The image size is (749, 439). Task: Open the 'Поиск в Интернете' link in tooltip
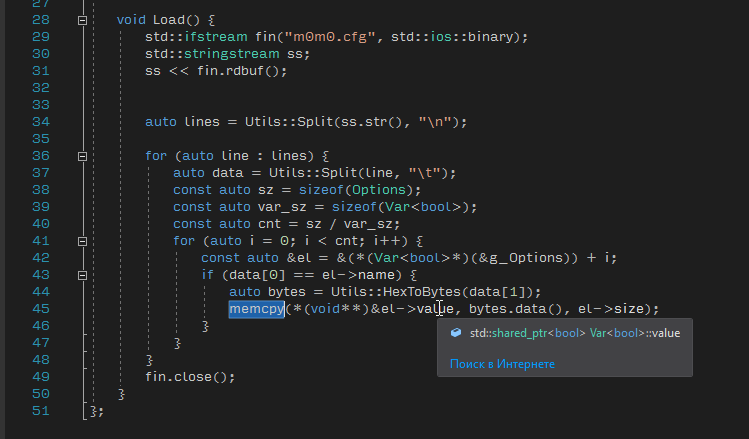tap(502, 364)
